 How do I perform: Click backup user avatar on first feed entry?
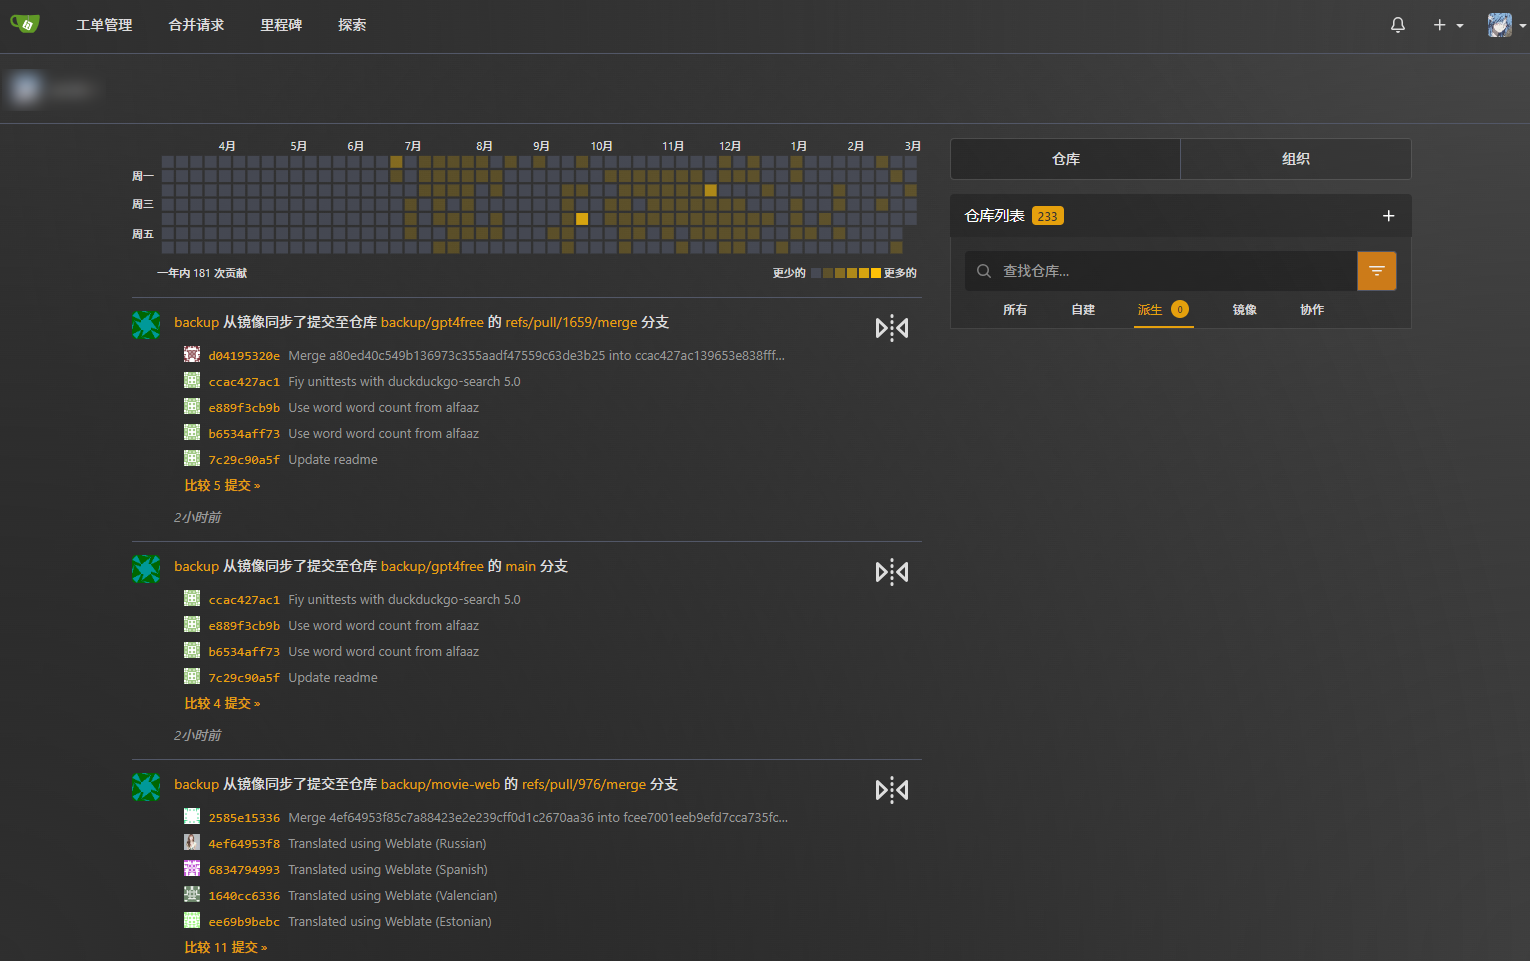[x=145, y=325]
